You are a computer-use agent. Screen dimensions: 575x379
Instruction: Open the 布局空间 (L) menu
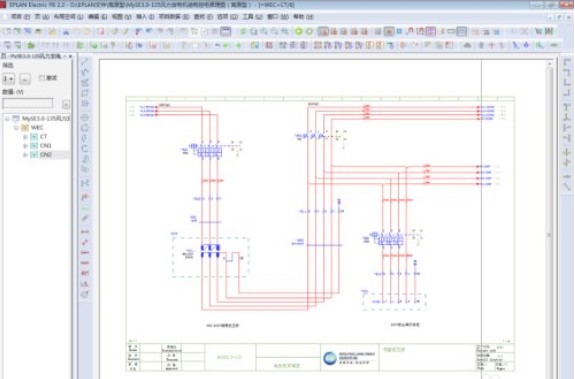pyautogui.click(x=68, y=17)
